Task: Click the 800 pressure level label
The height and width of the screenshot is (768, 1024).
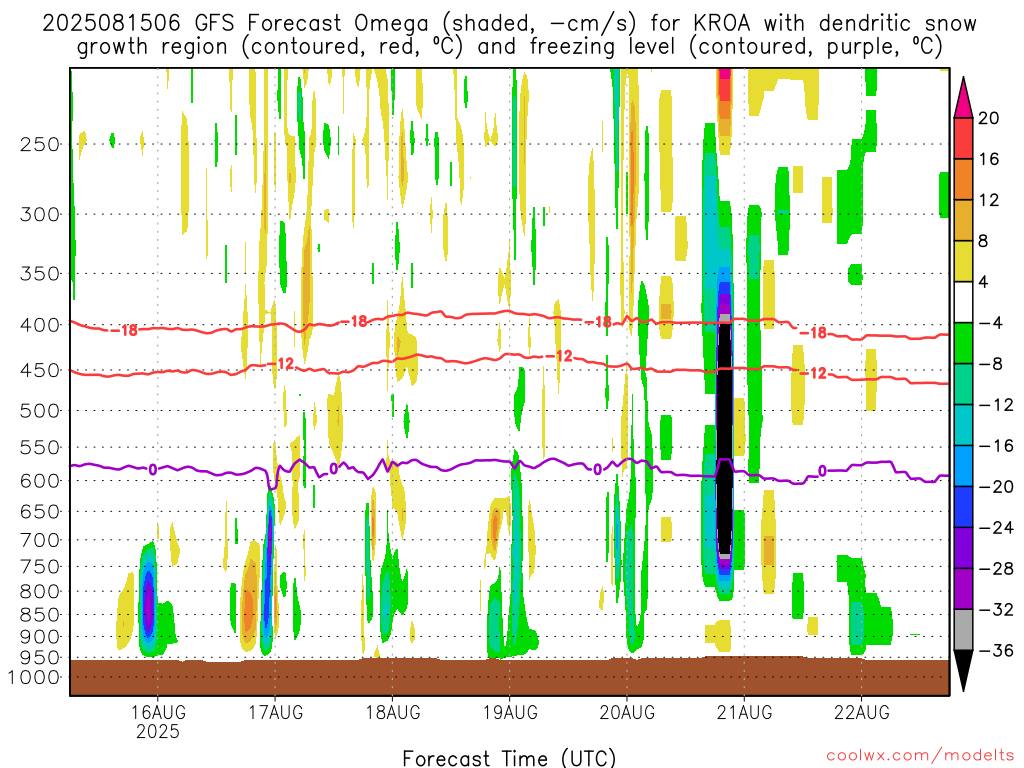Action: point(40,592)
